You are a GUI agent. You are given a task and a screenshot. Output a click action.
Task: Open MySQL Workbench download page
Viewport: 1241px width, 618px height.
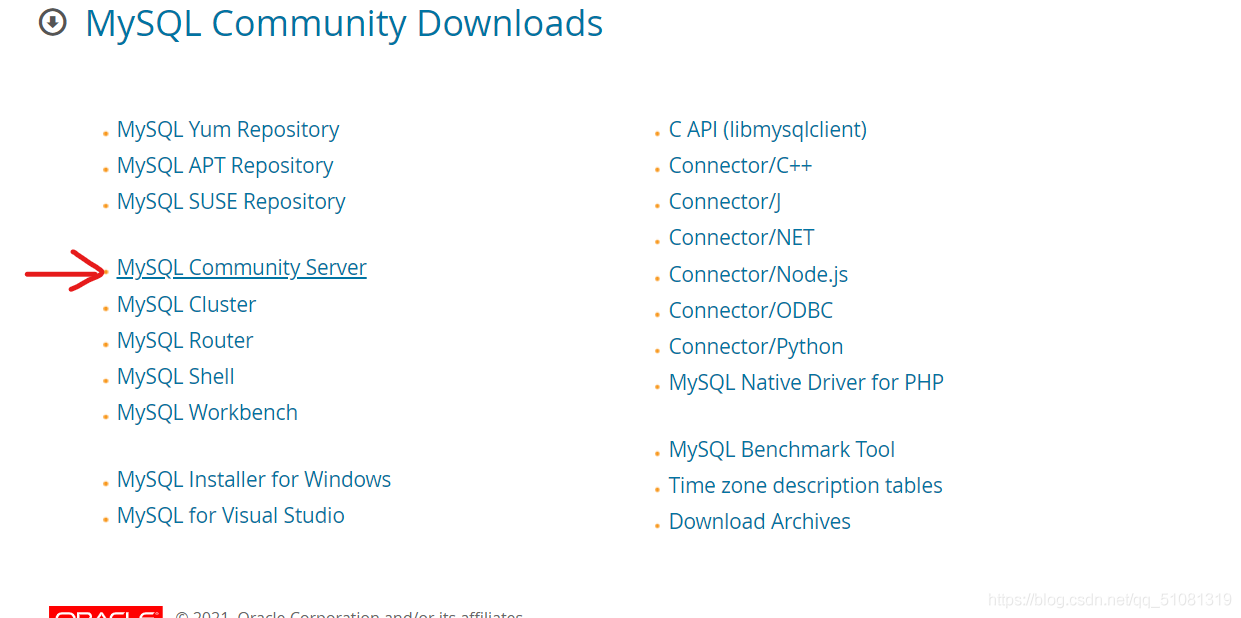(207, 412)
